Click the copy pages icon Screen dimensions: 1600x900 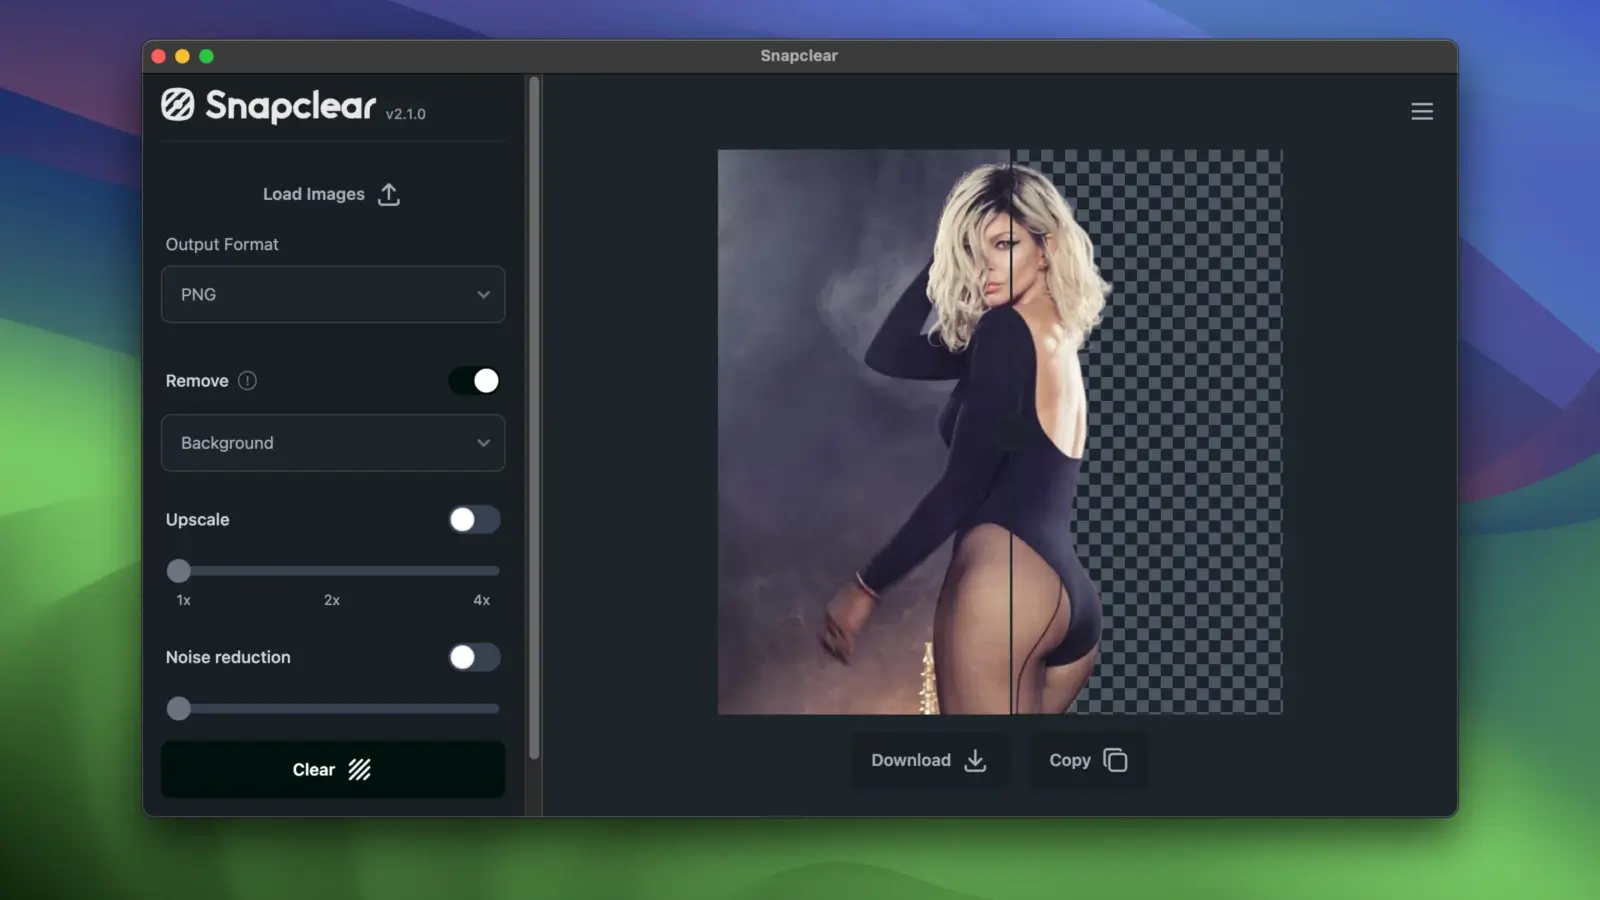(1115, 761)
